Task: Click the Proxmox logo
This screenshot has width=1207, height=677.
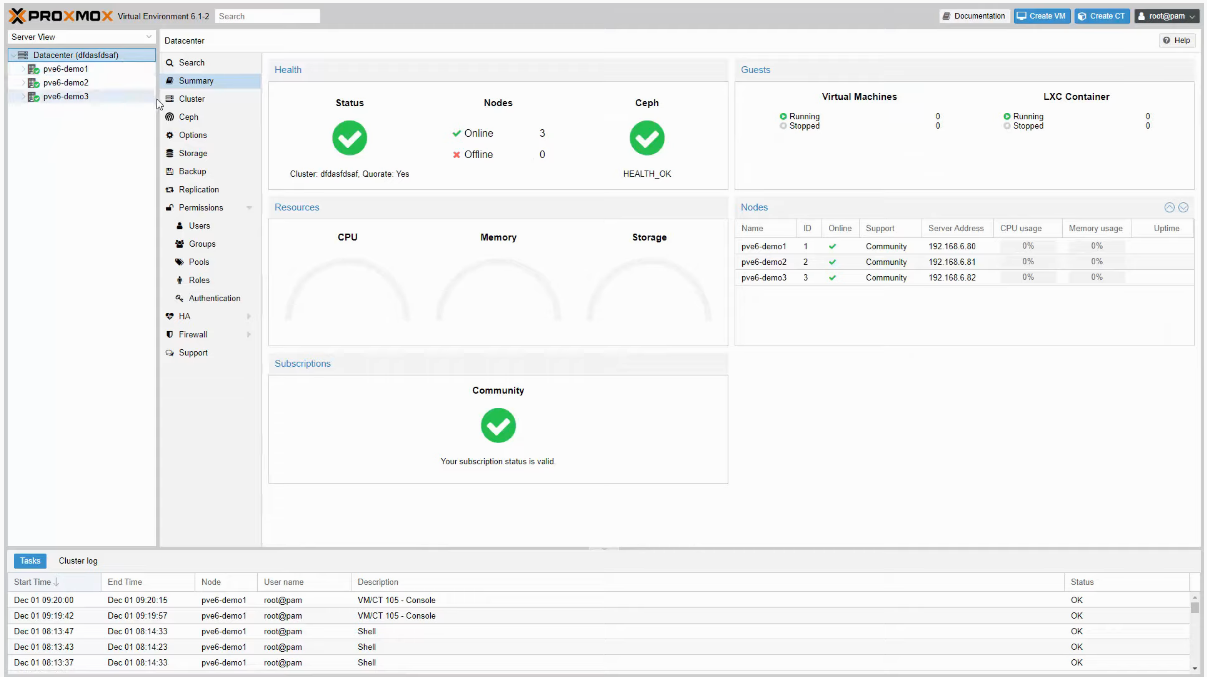Action: click(60, 16)
